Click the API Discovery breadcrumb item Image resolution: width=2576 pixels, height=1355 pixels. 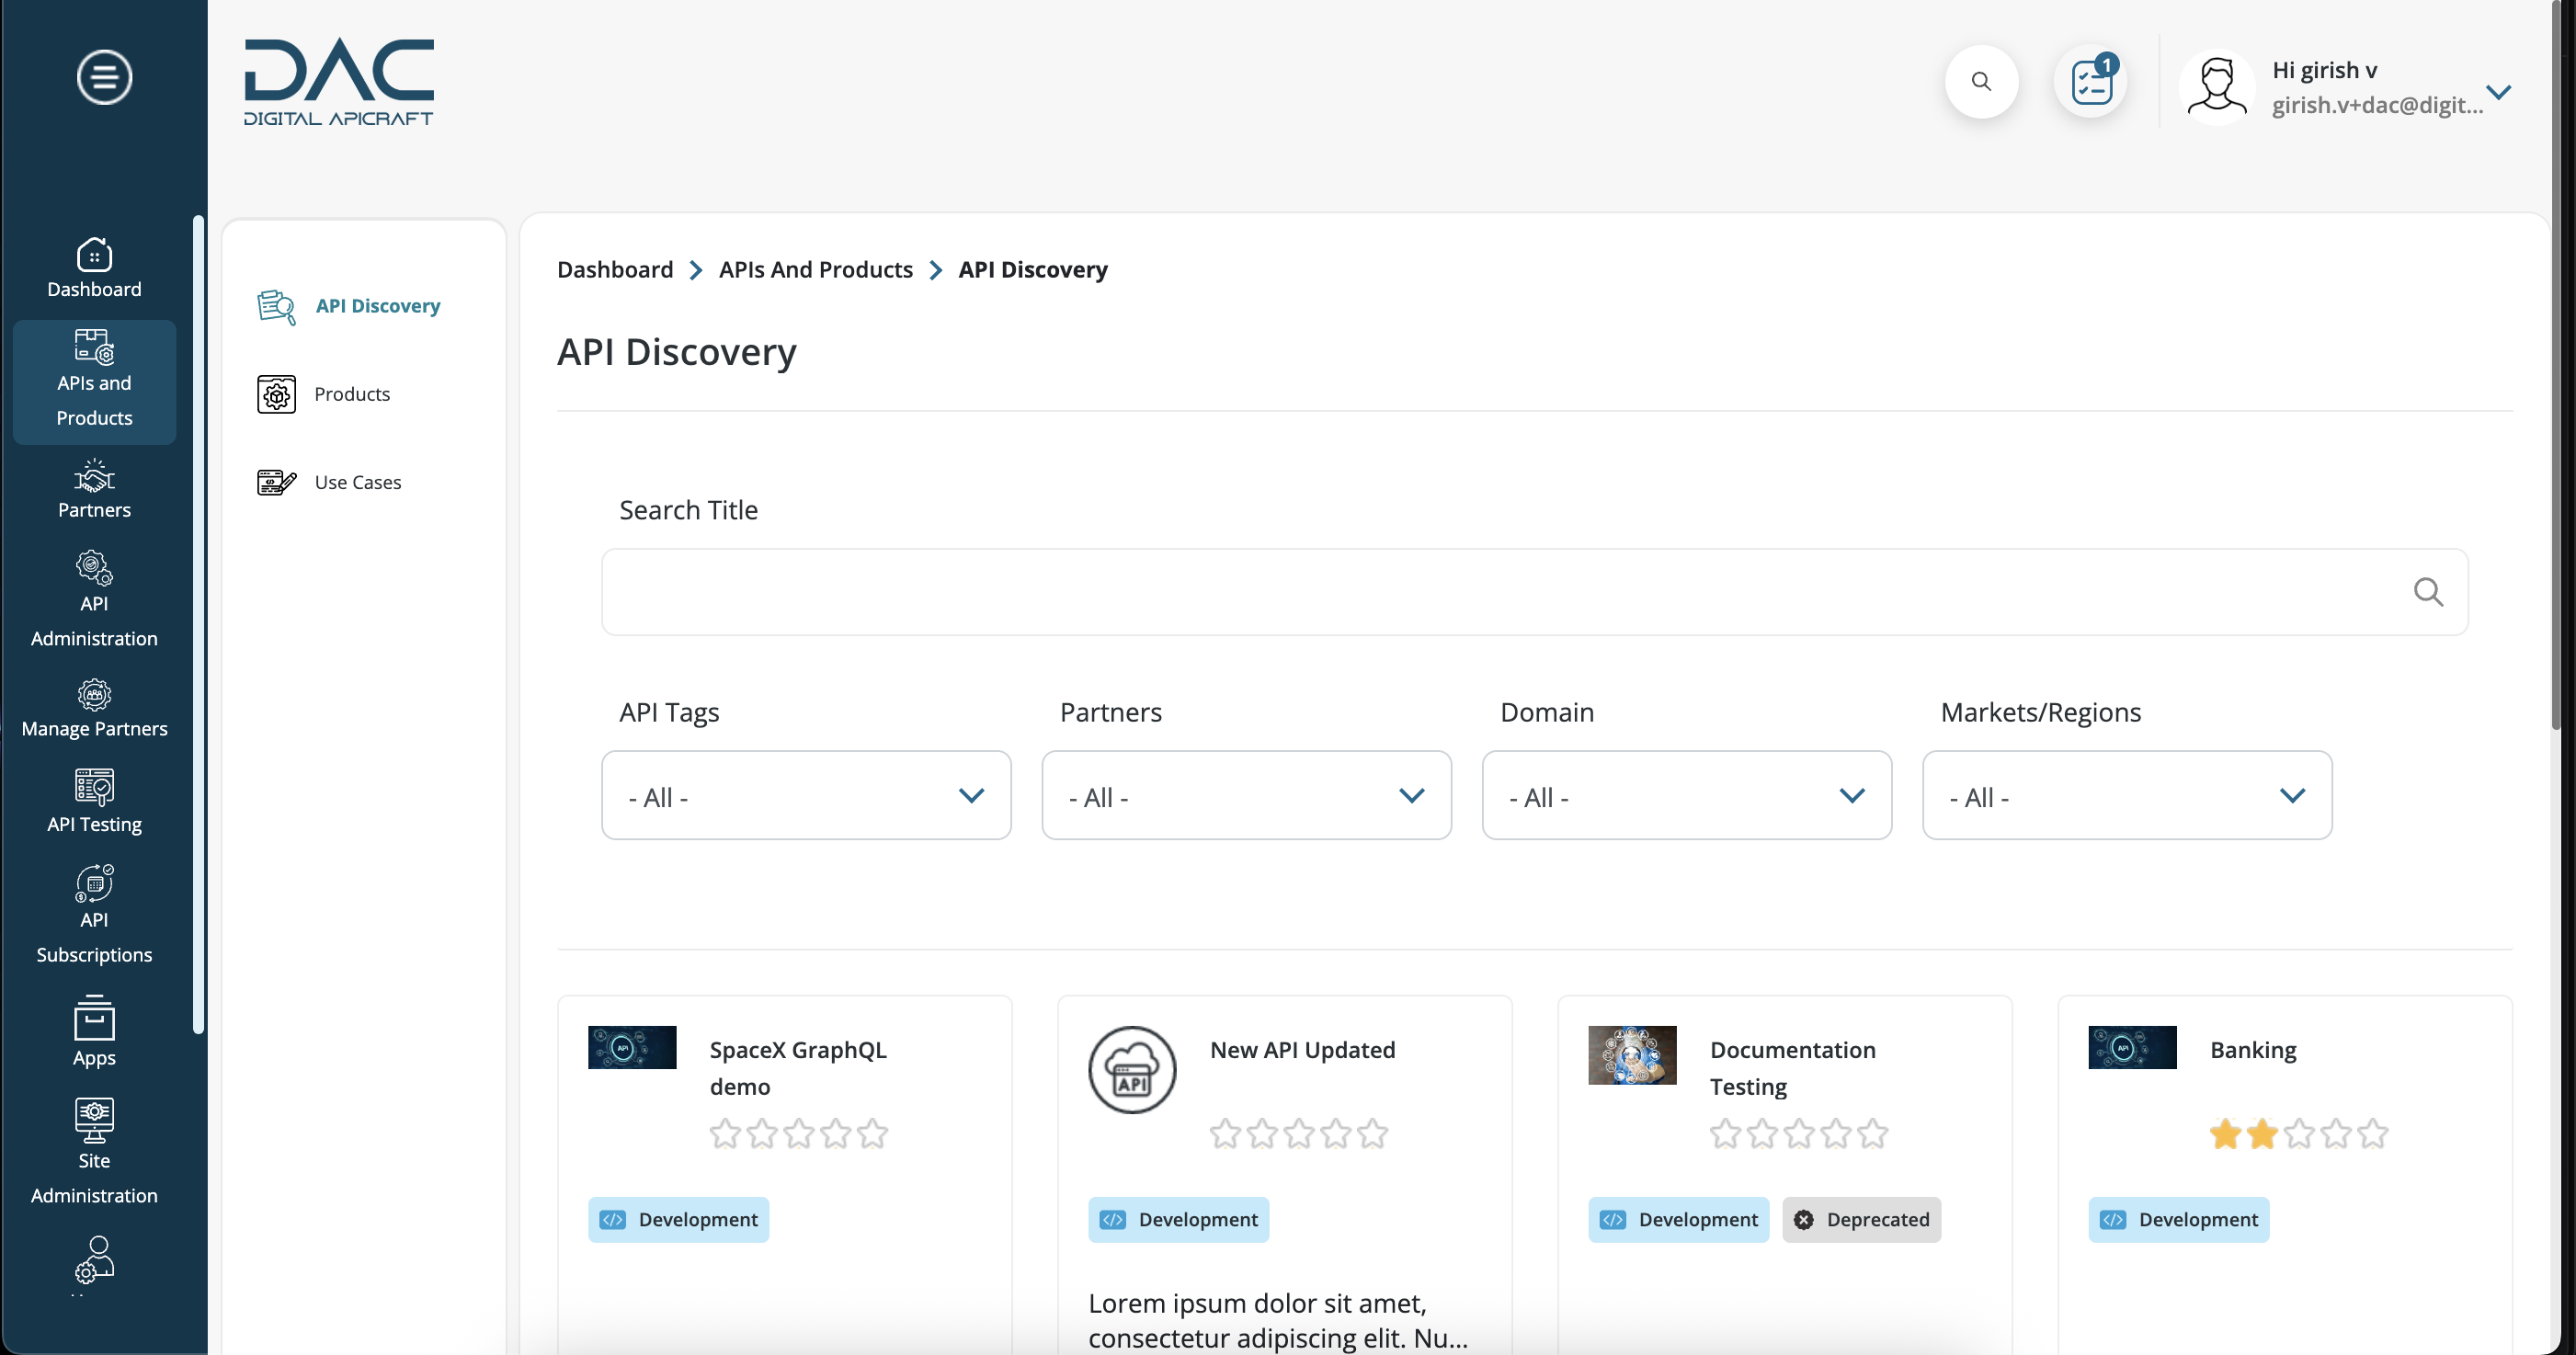coord(1032,270)
